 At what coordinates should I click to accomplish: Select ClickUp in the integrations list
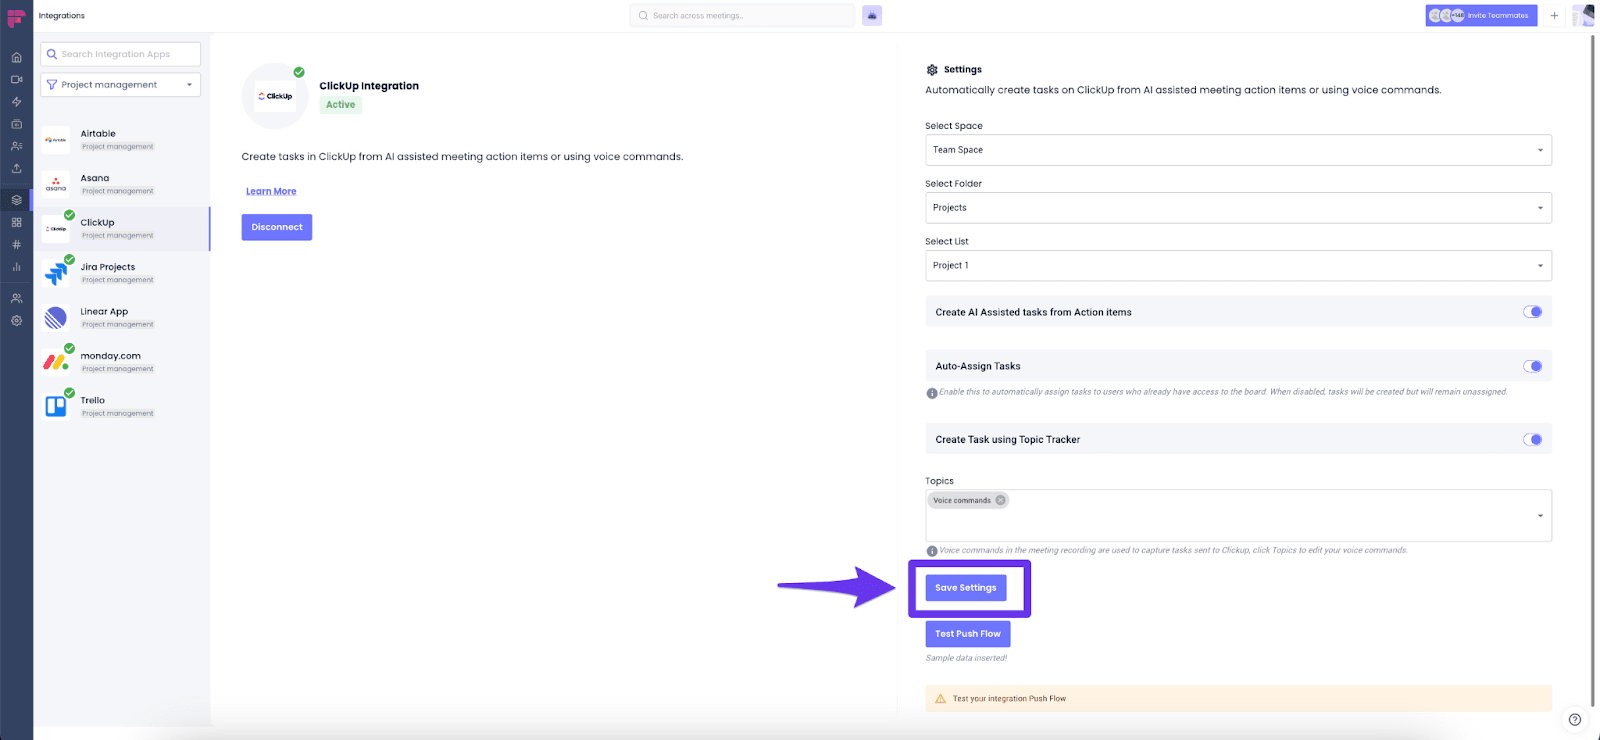pyautogui.click(x=122, y=229)
